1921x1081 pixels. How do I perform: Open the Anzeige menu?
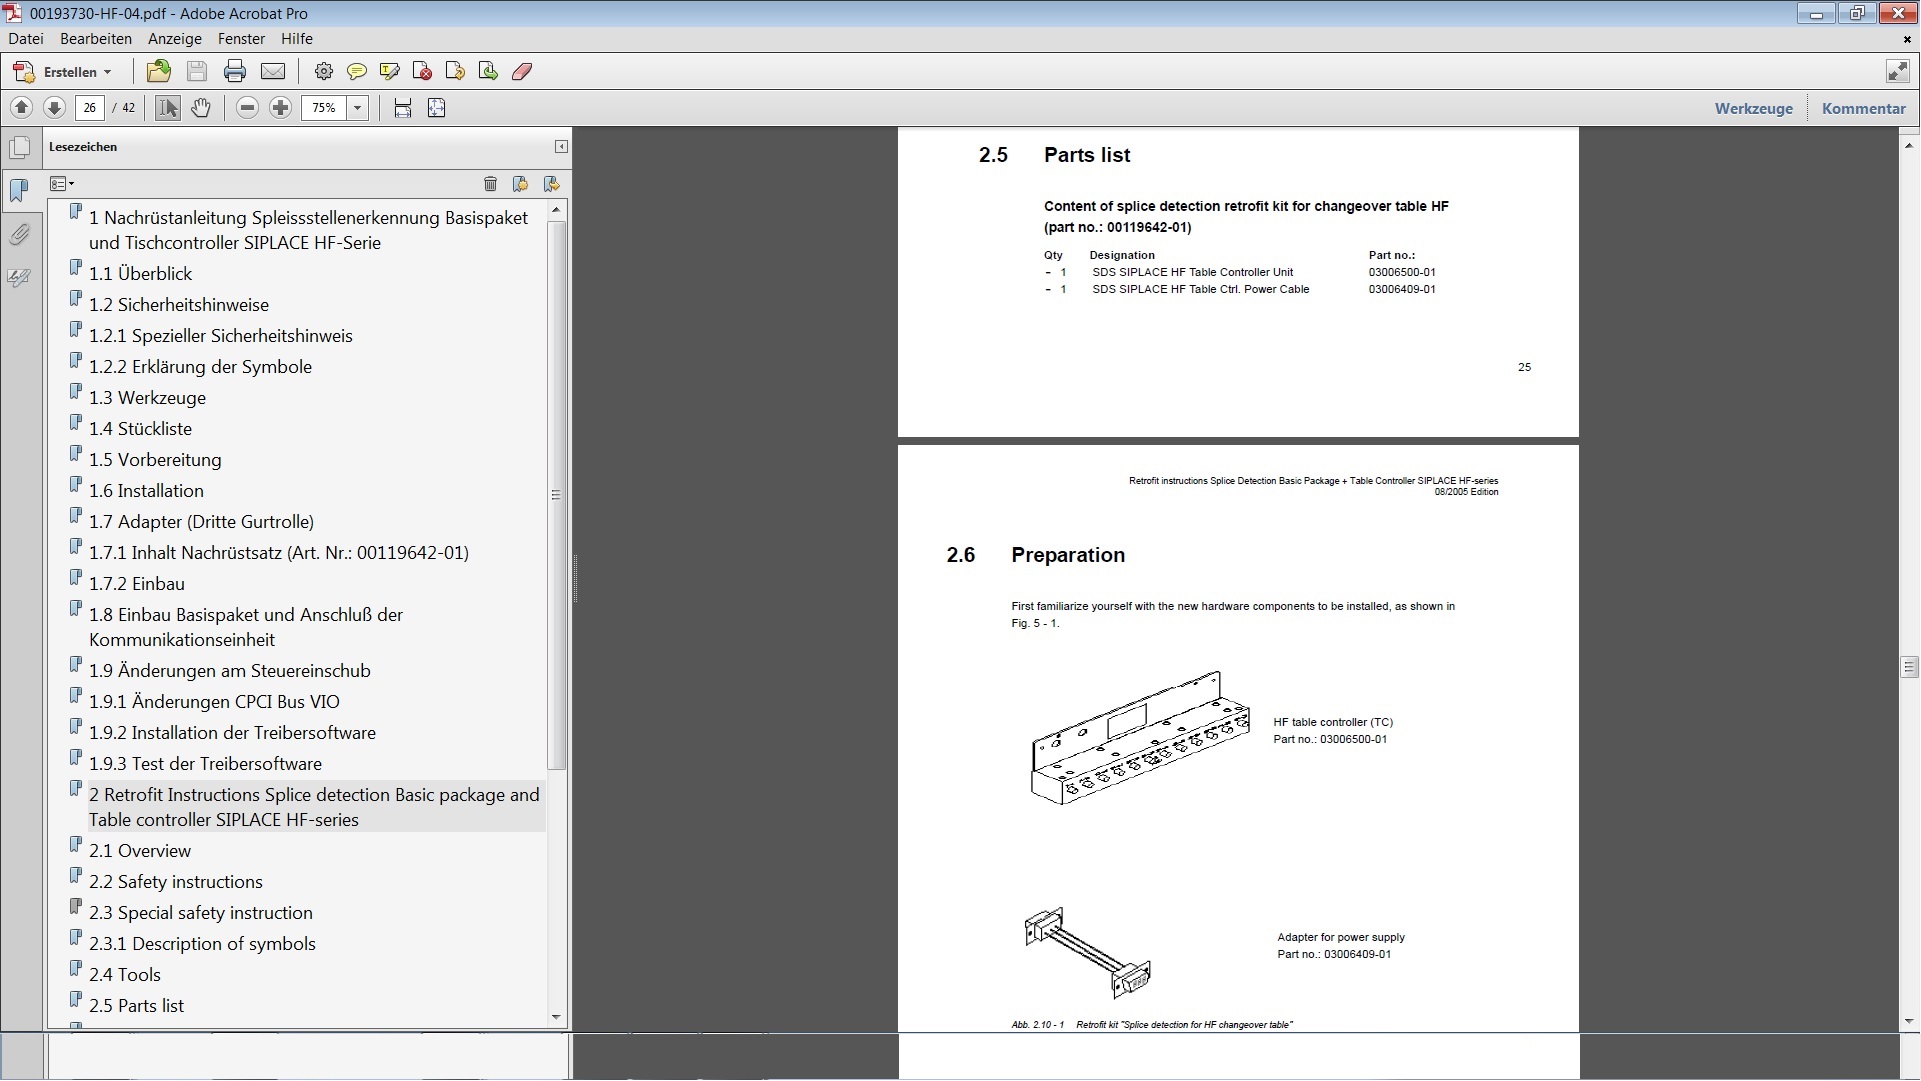pyautogui.click(x=175, y=39)
